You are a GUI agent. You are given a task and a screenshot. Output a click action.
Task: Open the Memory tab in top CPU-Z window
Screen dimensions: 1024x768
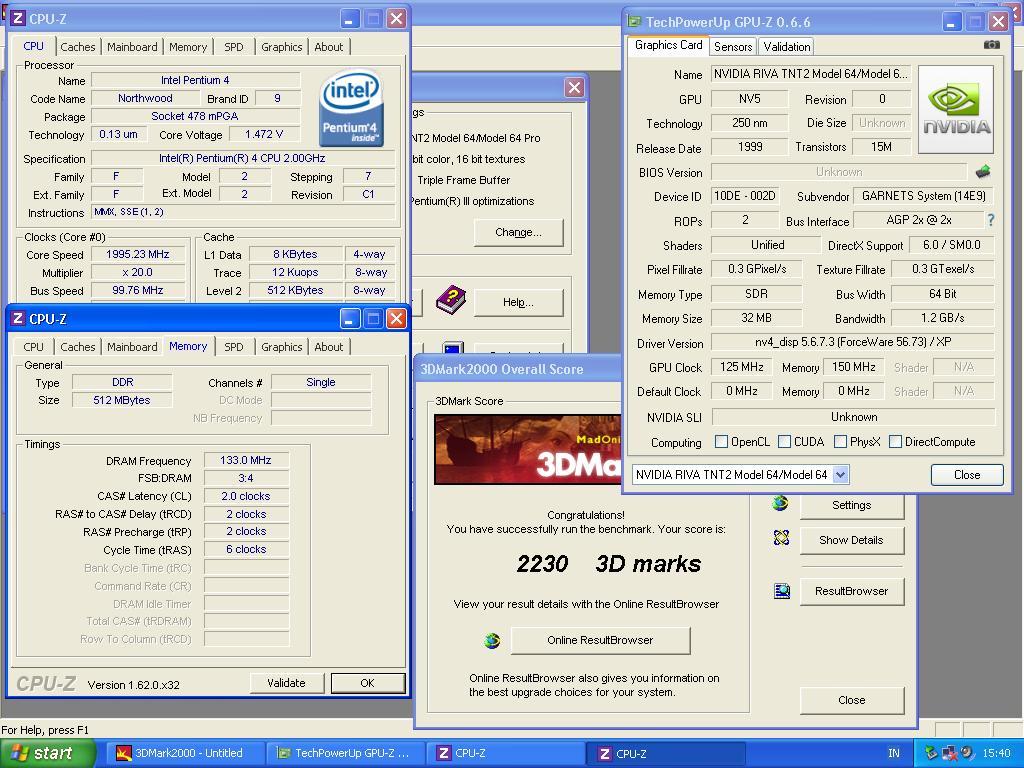click(x=187, y=47)
